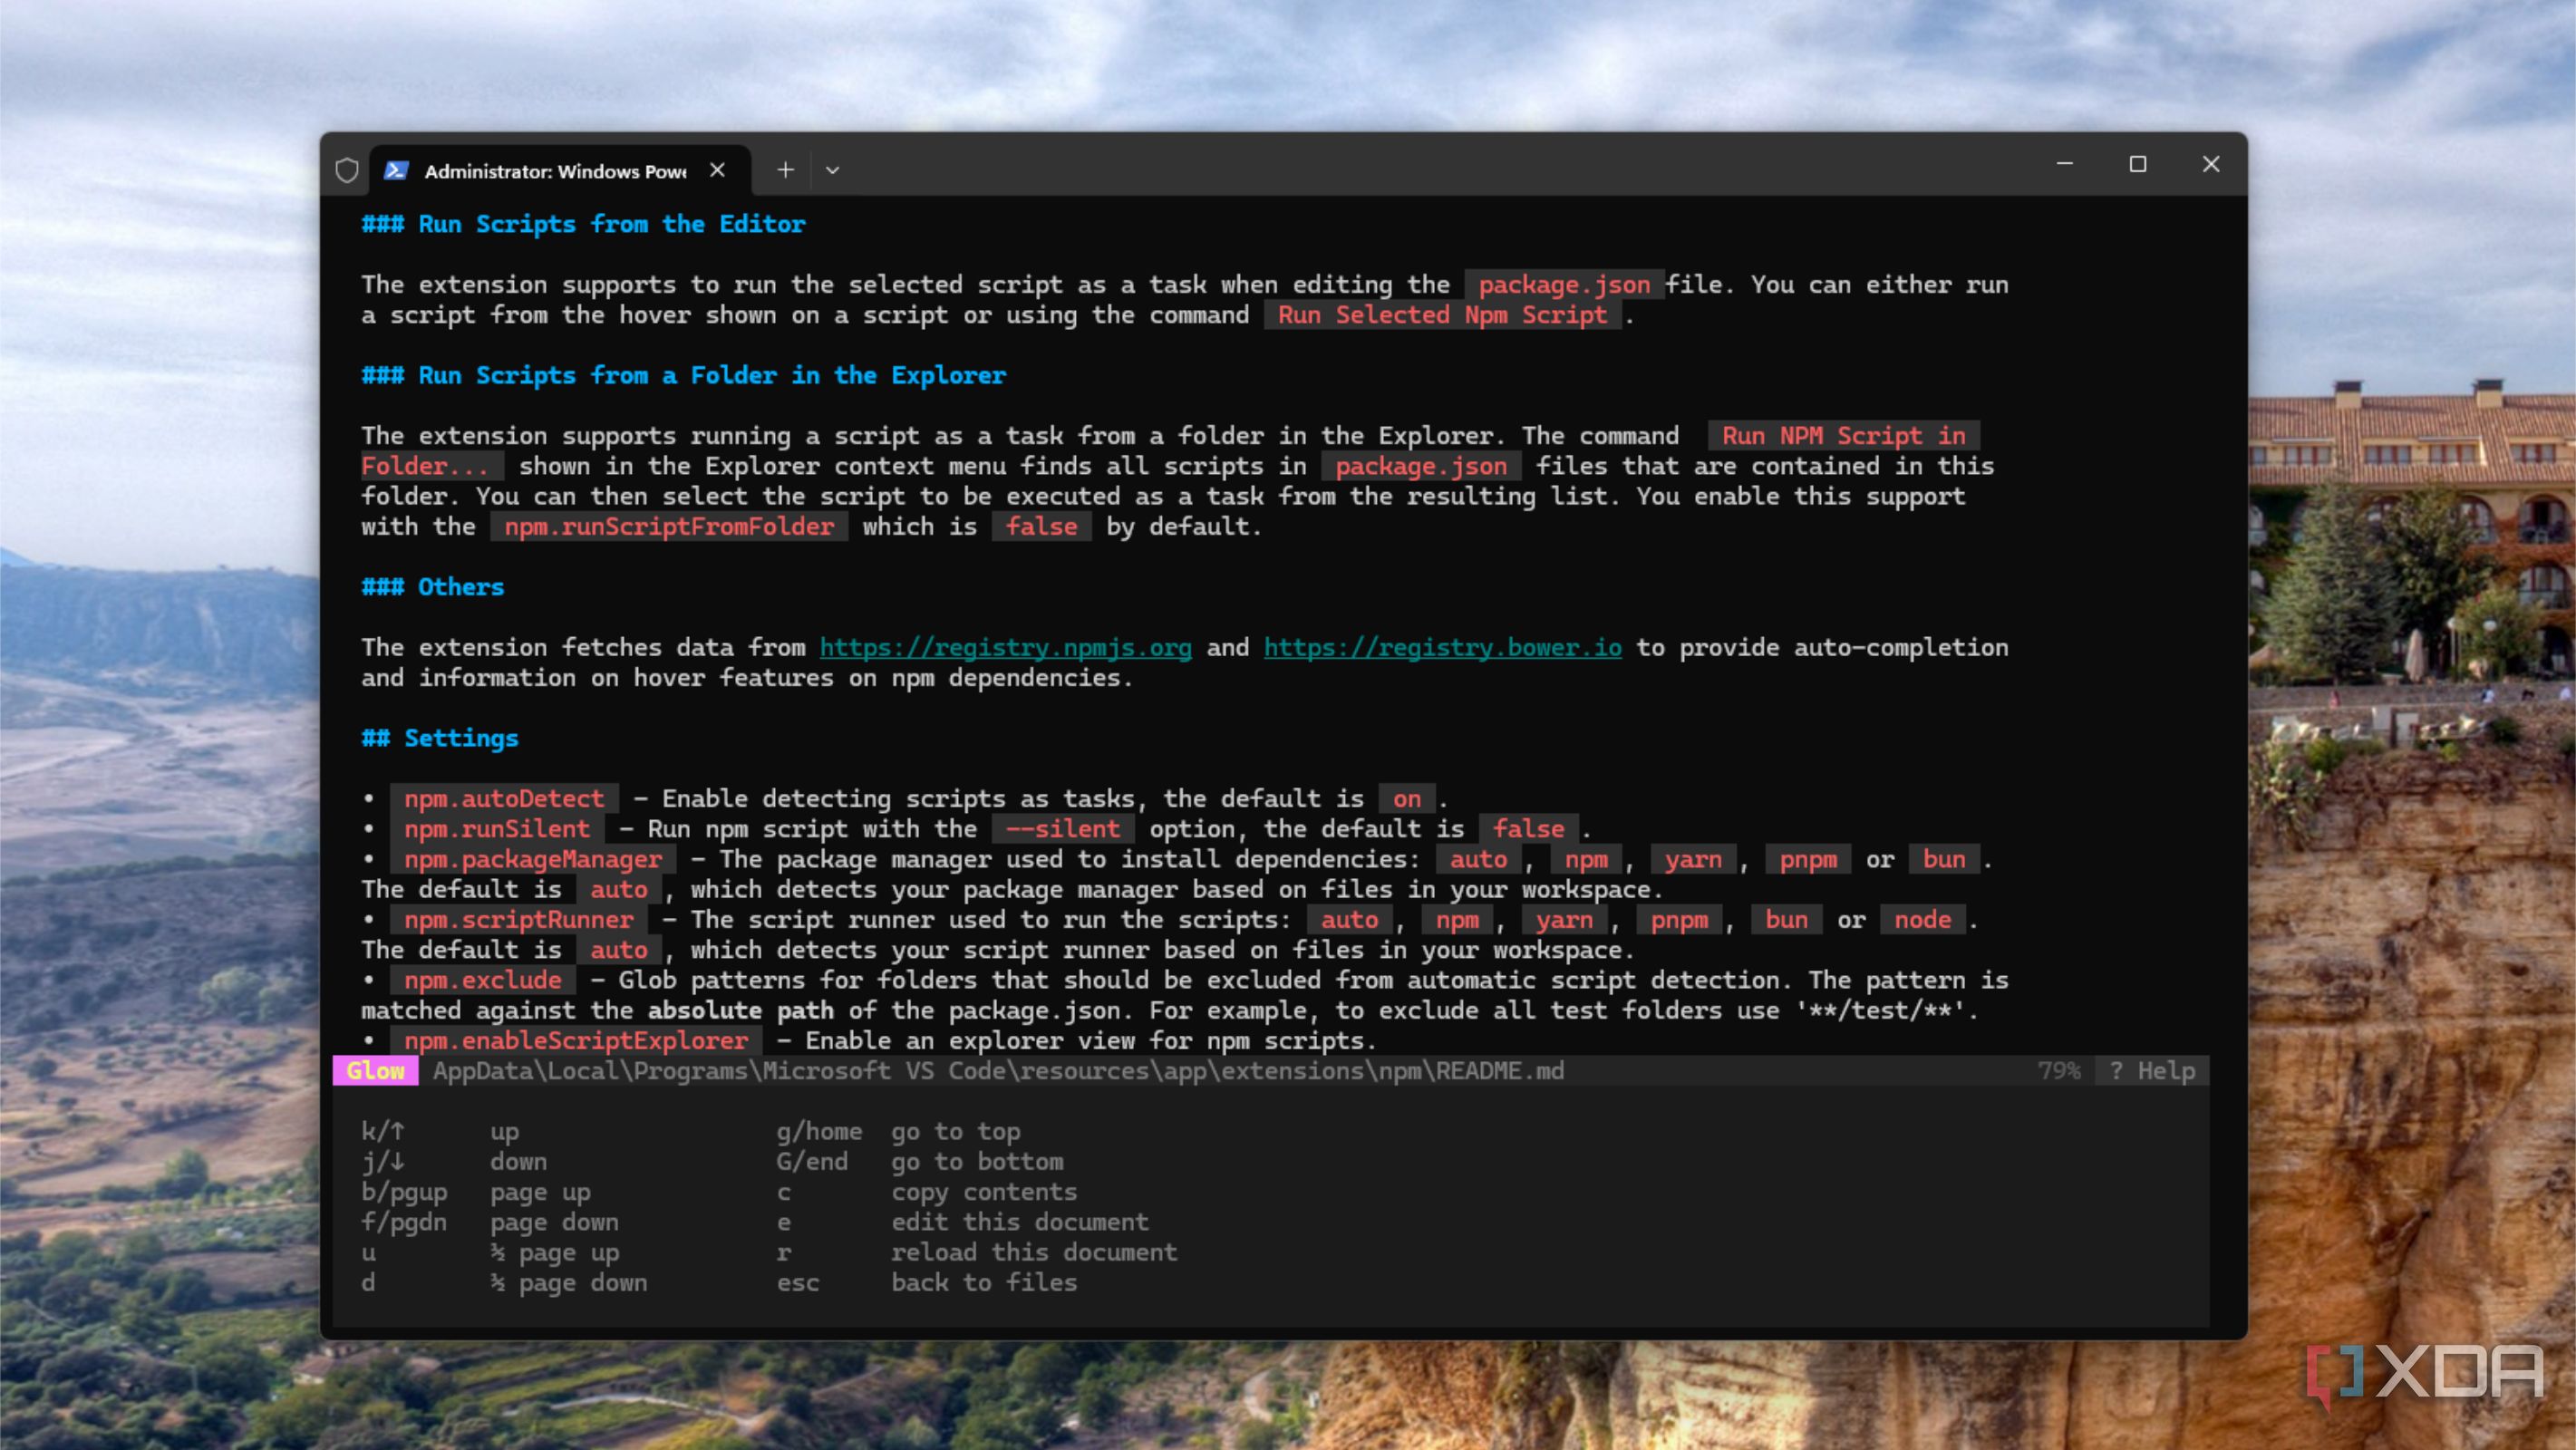Minimize the terminal window

pyautogui.click(x=2064, y=164)
